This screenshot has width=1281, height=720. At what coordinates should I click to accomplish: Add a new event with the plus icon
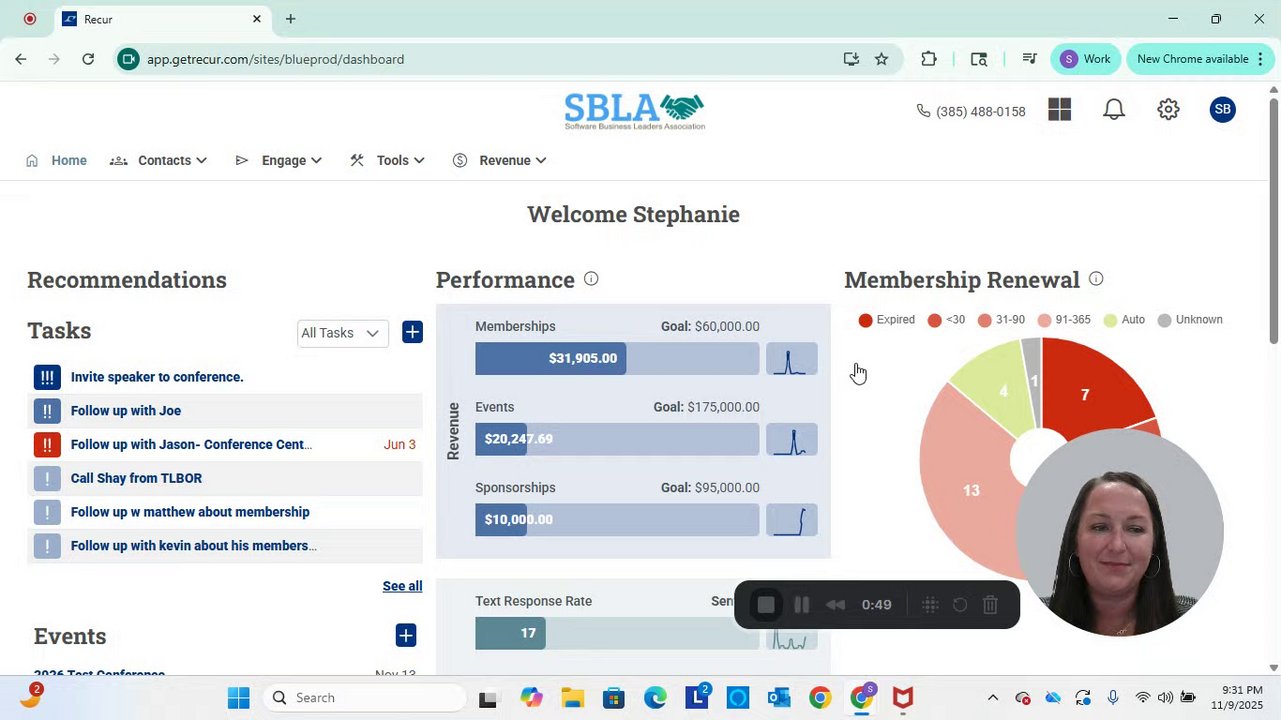tap(405, 635)
